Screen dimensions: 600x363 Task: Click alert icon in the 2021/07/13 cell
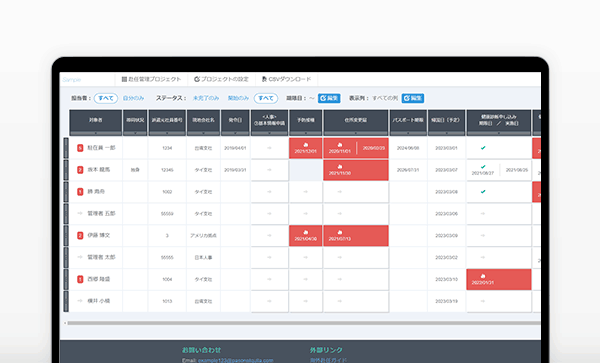pyautogui.click(x=339, y=232)
